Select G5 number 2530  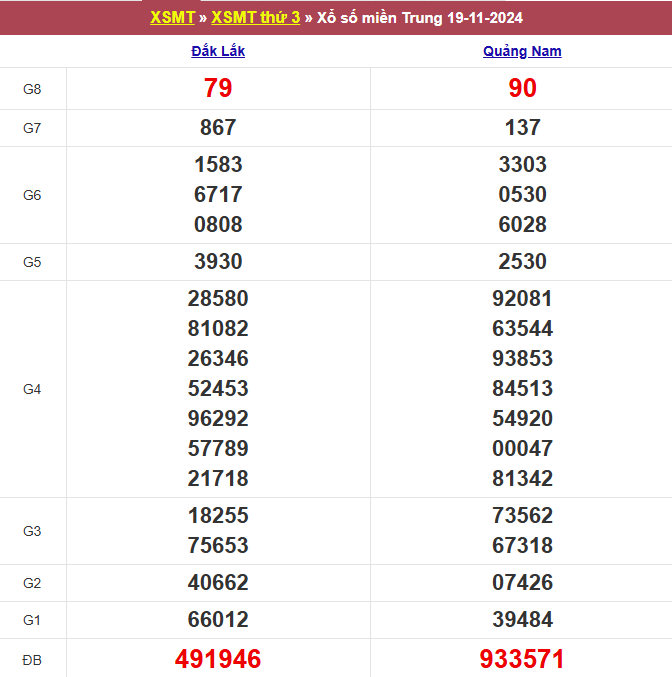point(522,261)
